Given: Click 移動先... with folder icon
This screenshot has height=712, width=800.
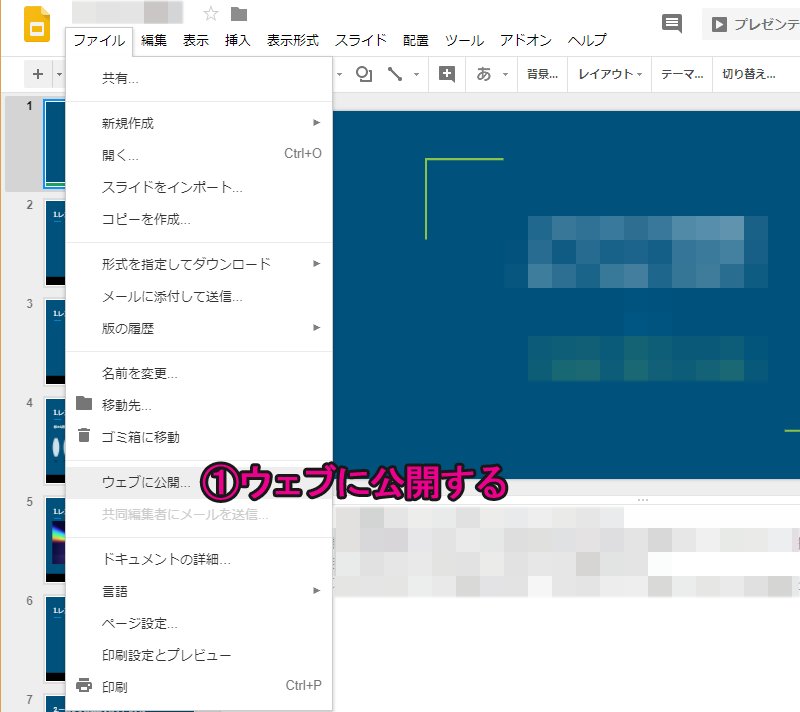Looking at the screenshot, I should [199, 405].
